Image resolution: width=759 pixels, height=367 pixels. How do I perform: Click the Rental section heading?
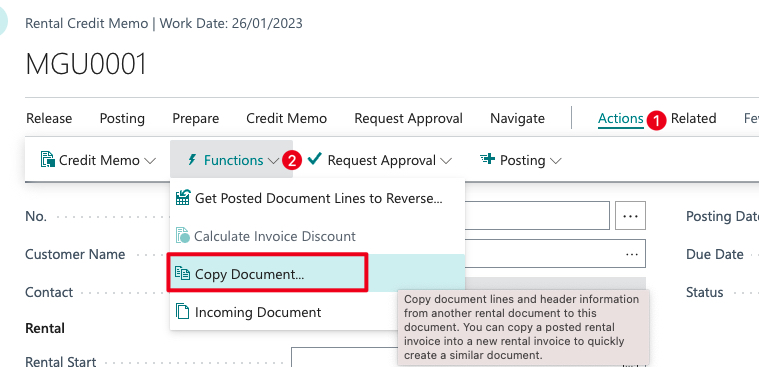(45, 328)
